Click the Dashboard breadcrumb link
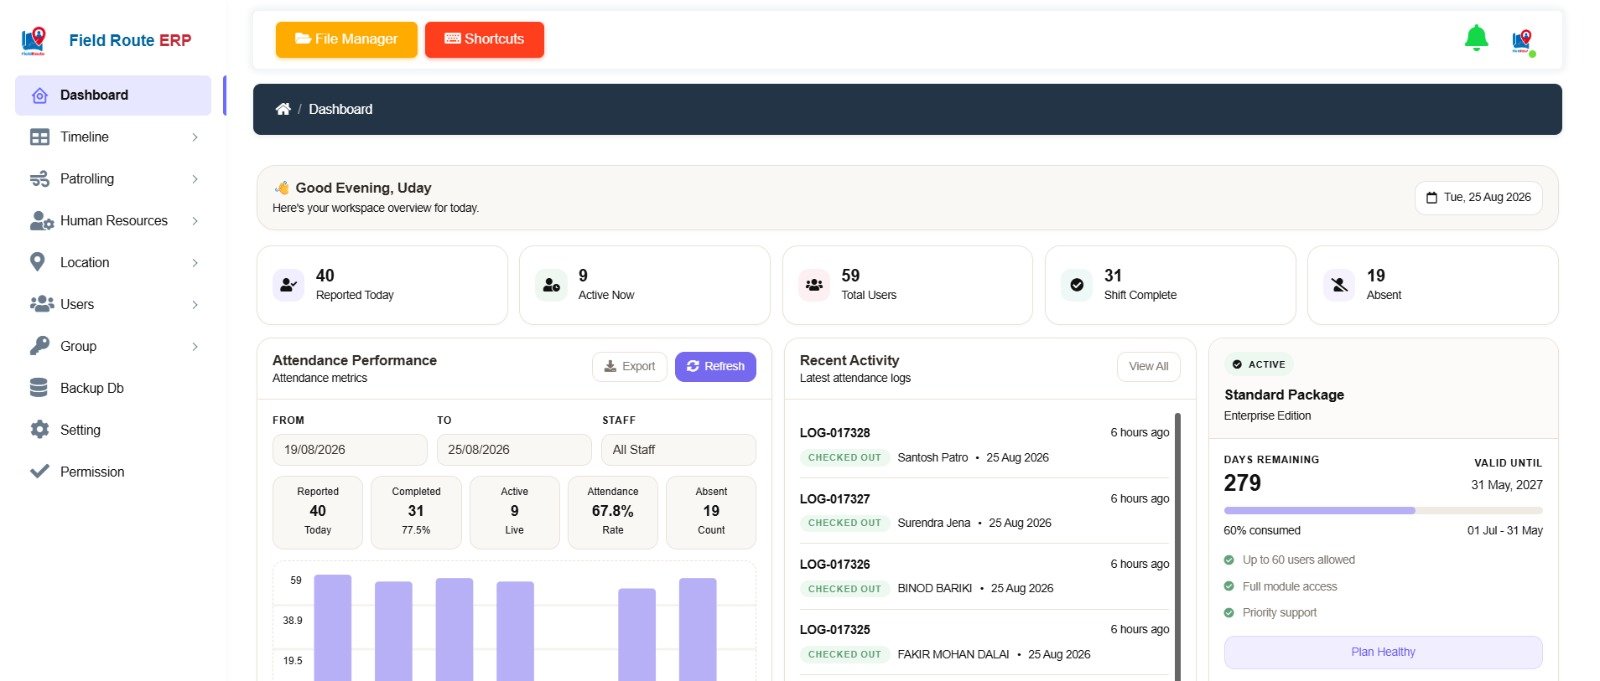This screenshot has height=681, width=1600. (340, 109)
